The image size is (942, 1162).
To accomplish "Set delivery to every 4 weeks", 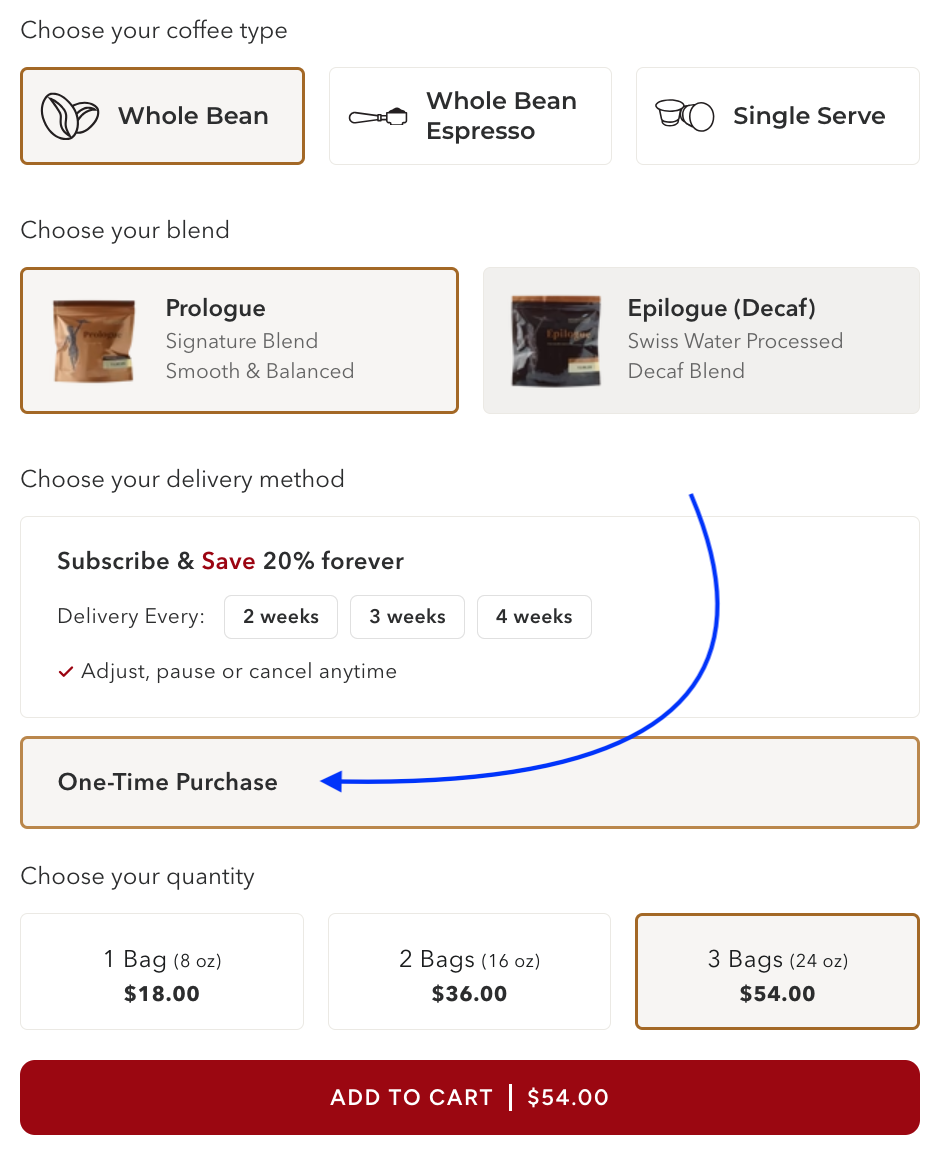I will click(x=534, y=617).
